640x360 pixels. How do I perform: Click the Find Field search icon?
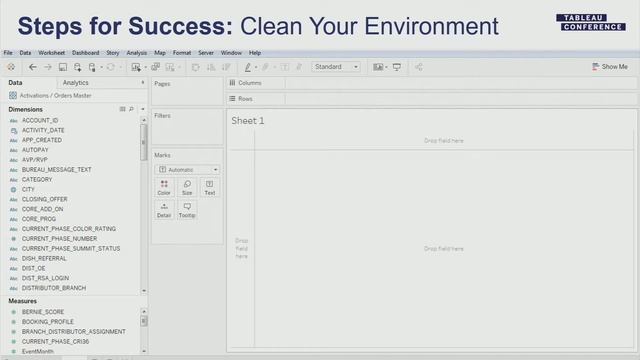tap(131, 109)
